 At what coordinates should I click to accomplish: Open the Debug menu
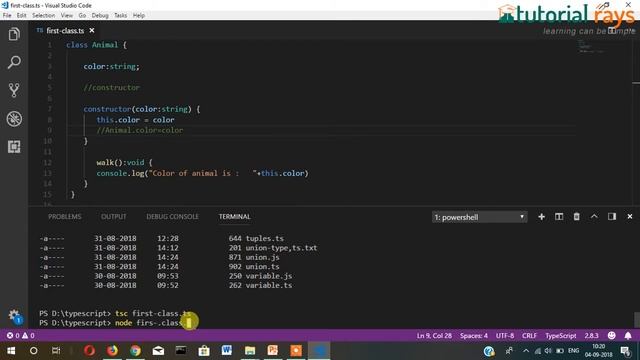(x=100, y=16)
